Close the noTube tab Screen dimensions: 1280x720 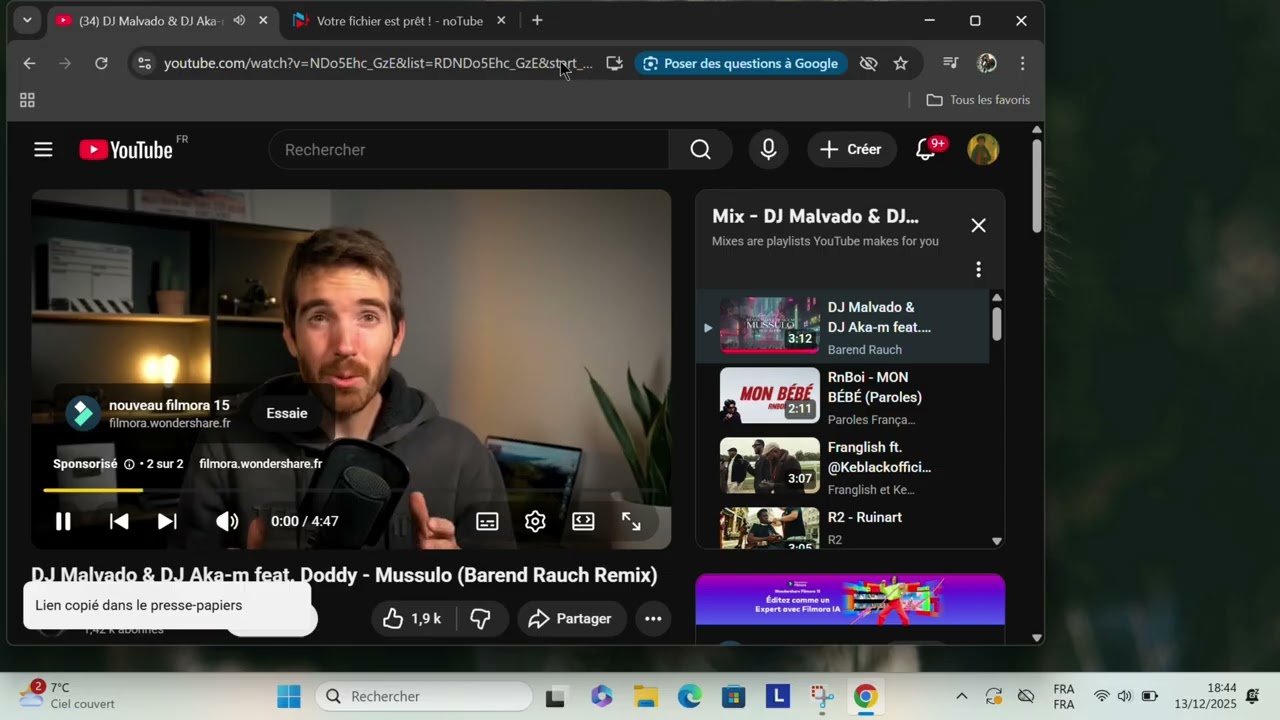(x=501, y=20)
